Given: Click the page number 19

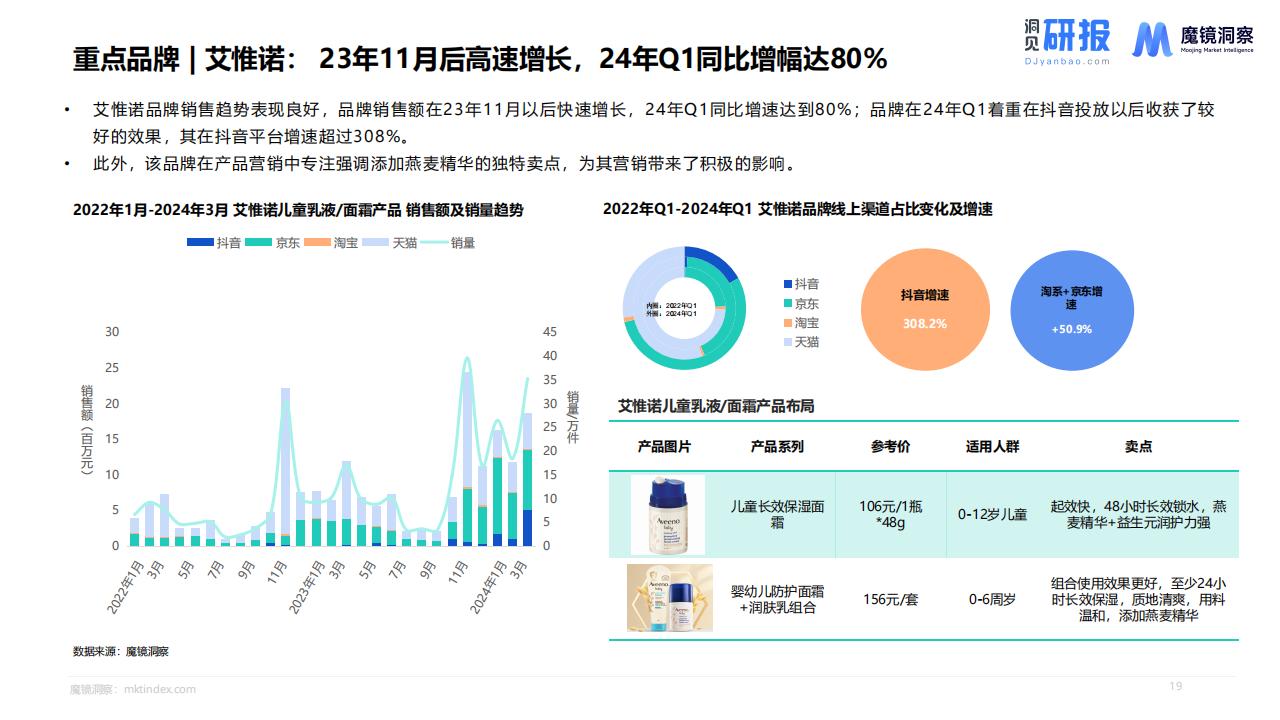Looking at the screenshot, I should click(x=1176, y=686).
